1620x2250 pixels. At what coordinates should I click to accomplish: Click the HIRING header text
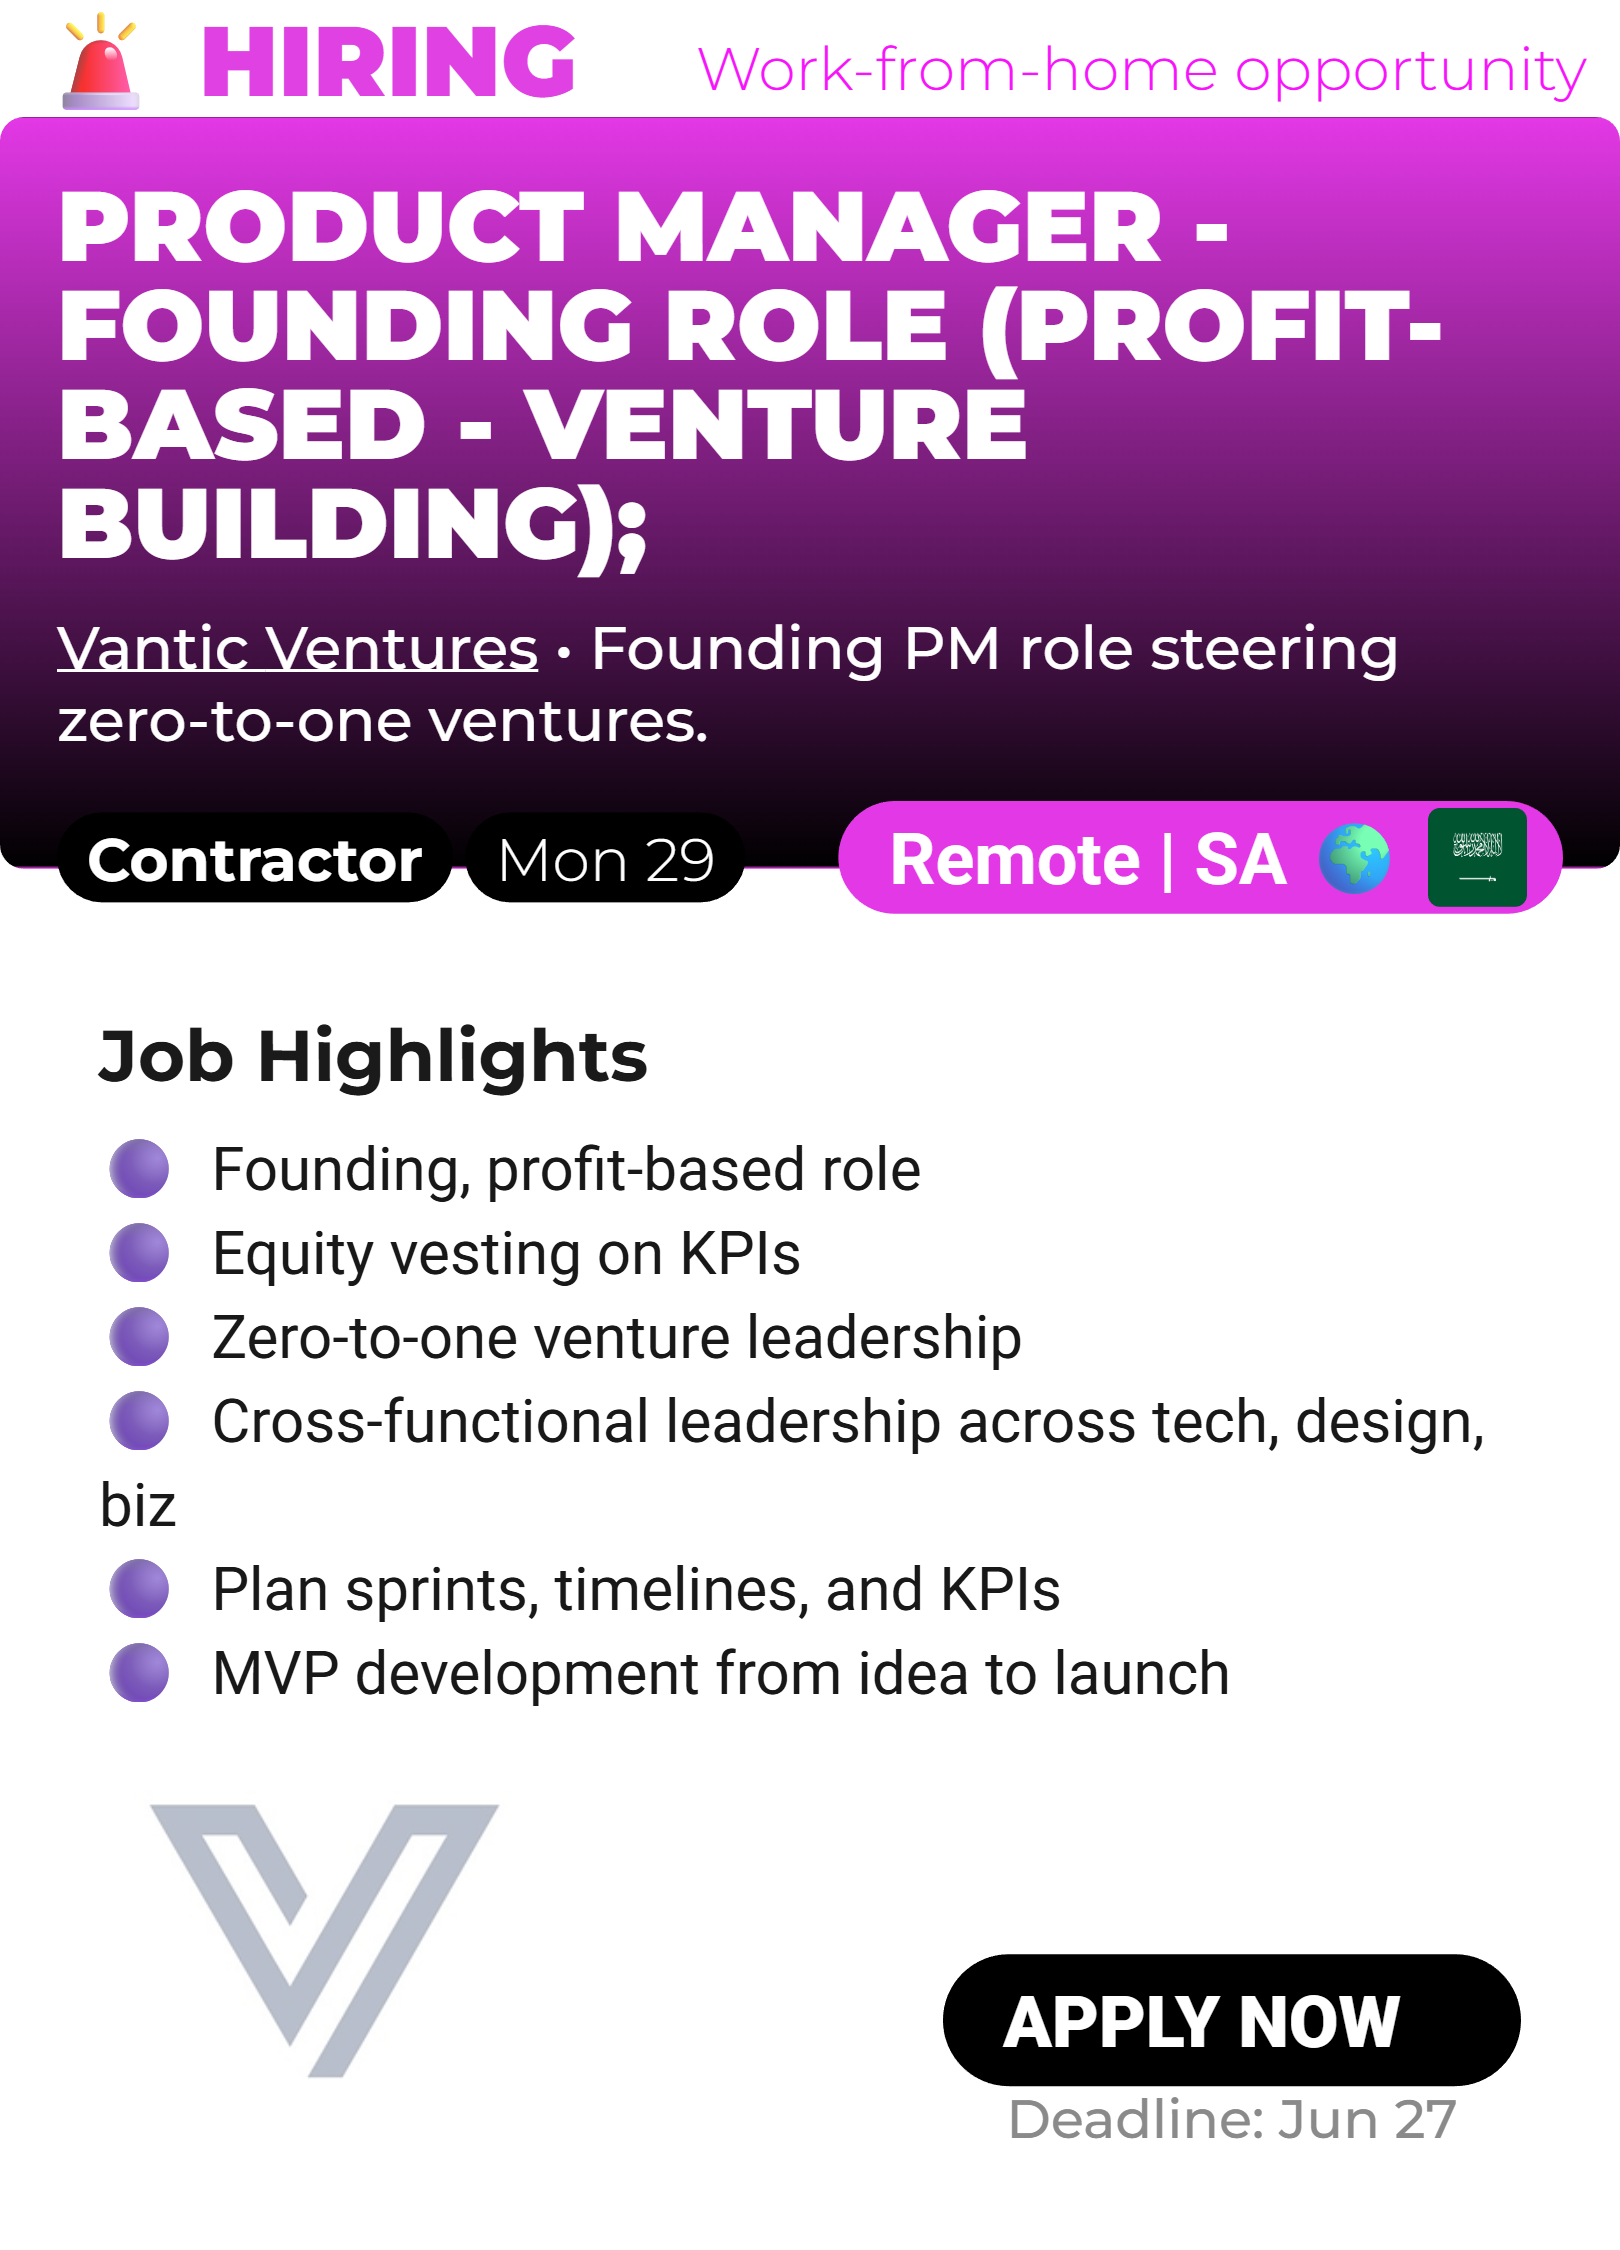tap(389, 62)
